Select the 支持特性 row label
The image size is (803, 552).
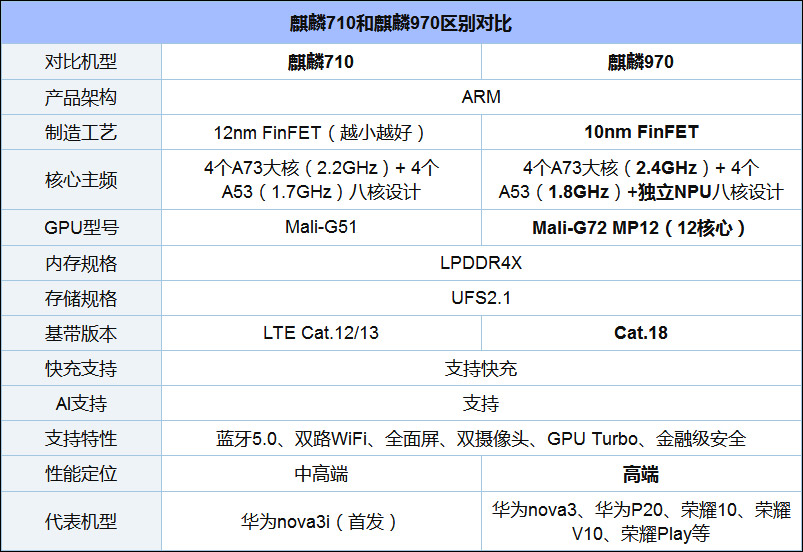pyautogui.click(x=81, y=438)
